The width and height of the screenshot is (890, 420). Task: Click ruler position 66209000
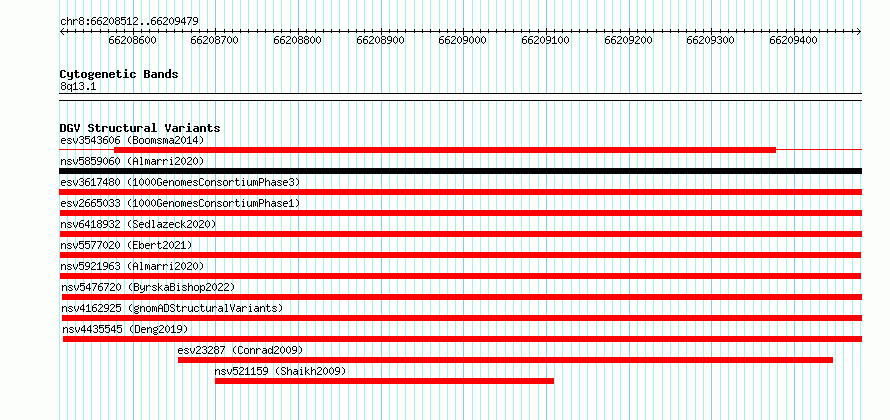[x=463, y=40]
